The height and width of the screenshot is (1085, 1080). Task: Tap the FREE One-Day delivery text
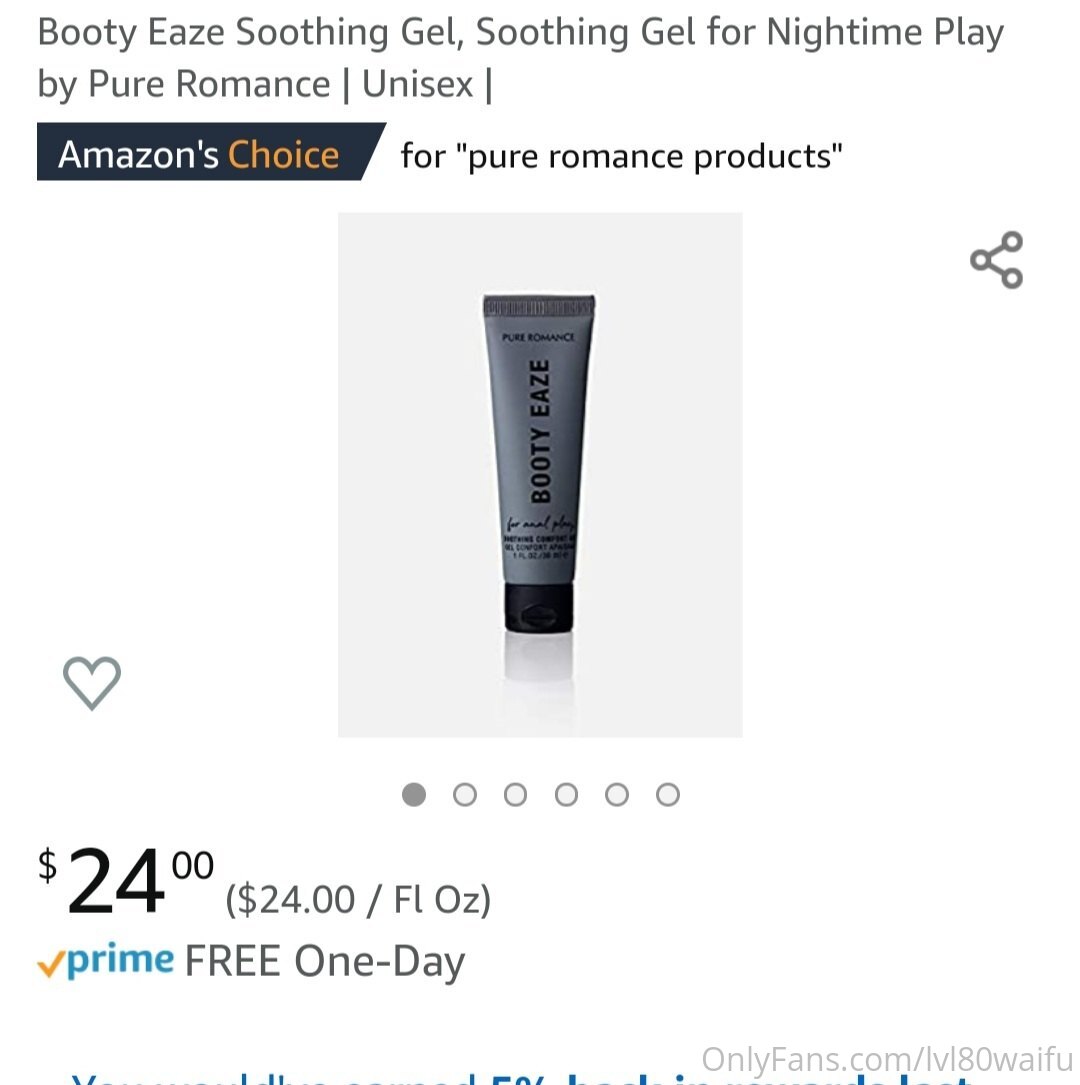pyautogui.click(x=324, y=963)
